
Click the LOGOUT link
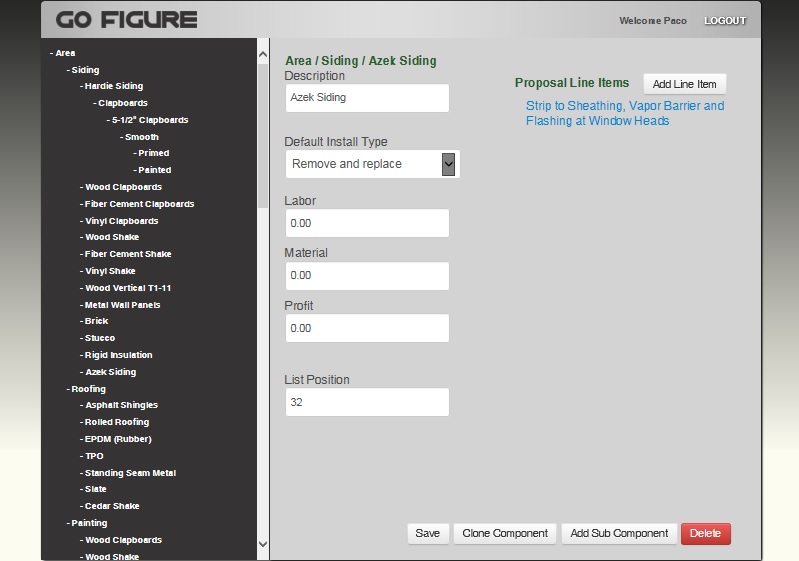pyautogui.click(x=724, y=21)
